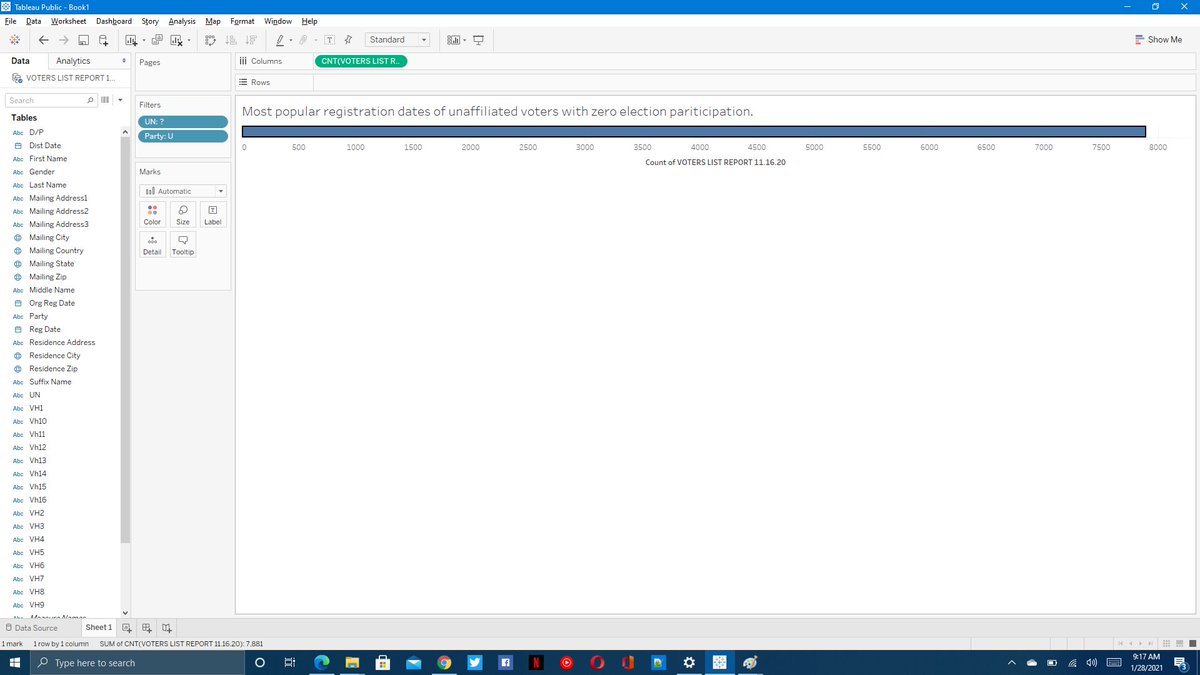
Task: Click the Highlight pen icon
Action: (281, 40)
